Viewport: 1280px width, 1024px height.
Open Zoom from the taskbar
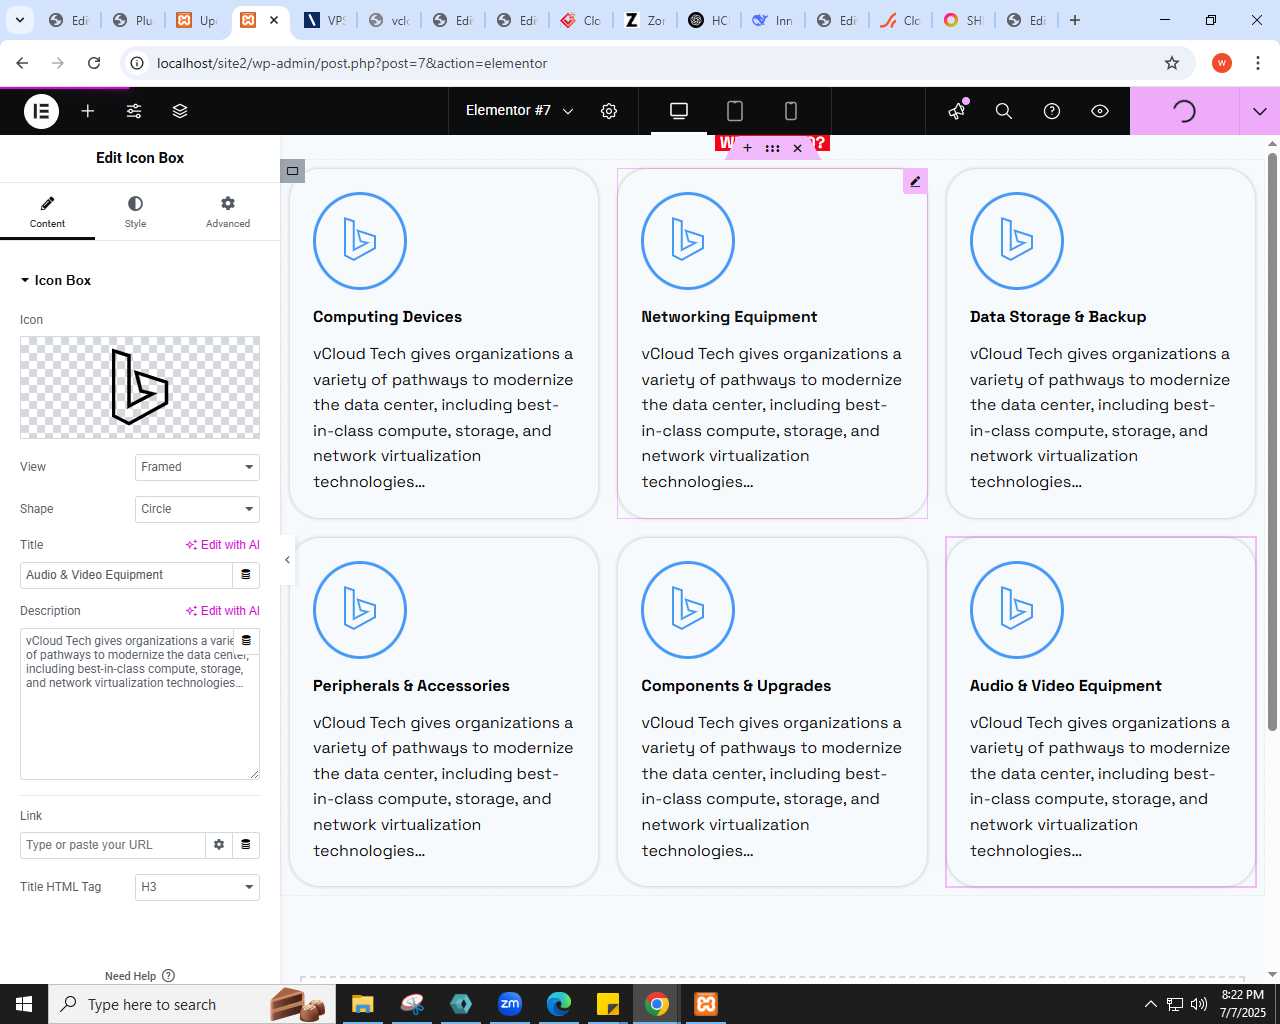[x=510, y=1004]
